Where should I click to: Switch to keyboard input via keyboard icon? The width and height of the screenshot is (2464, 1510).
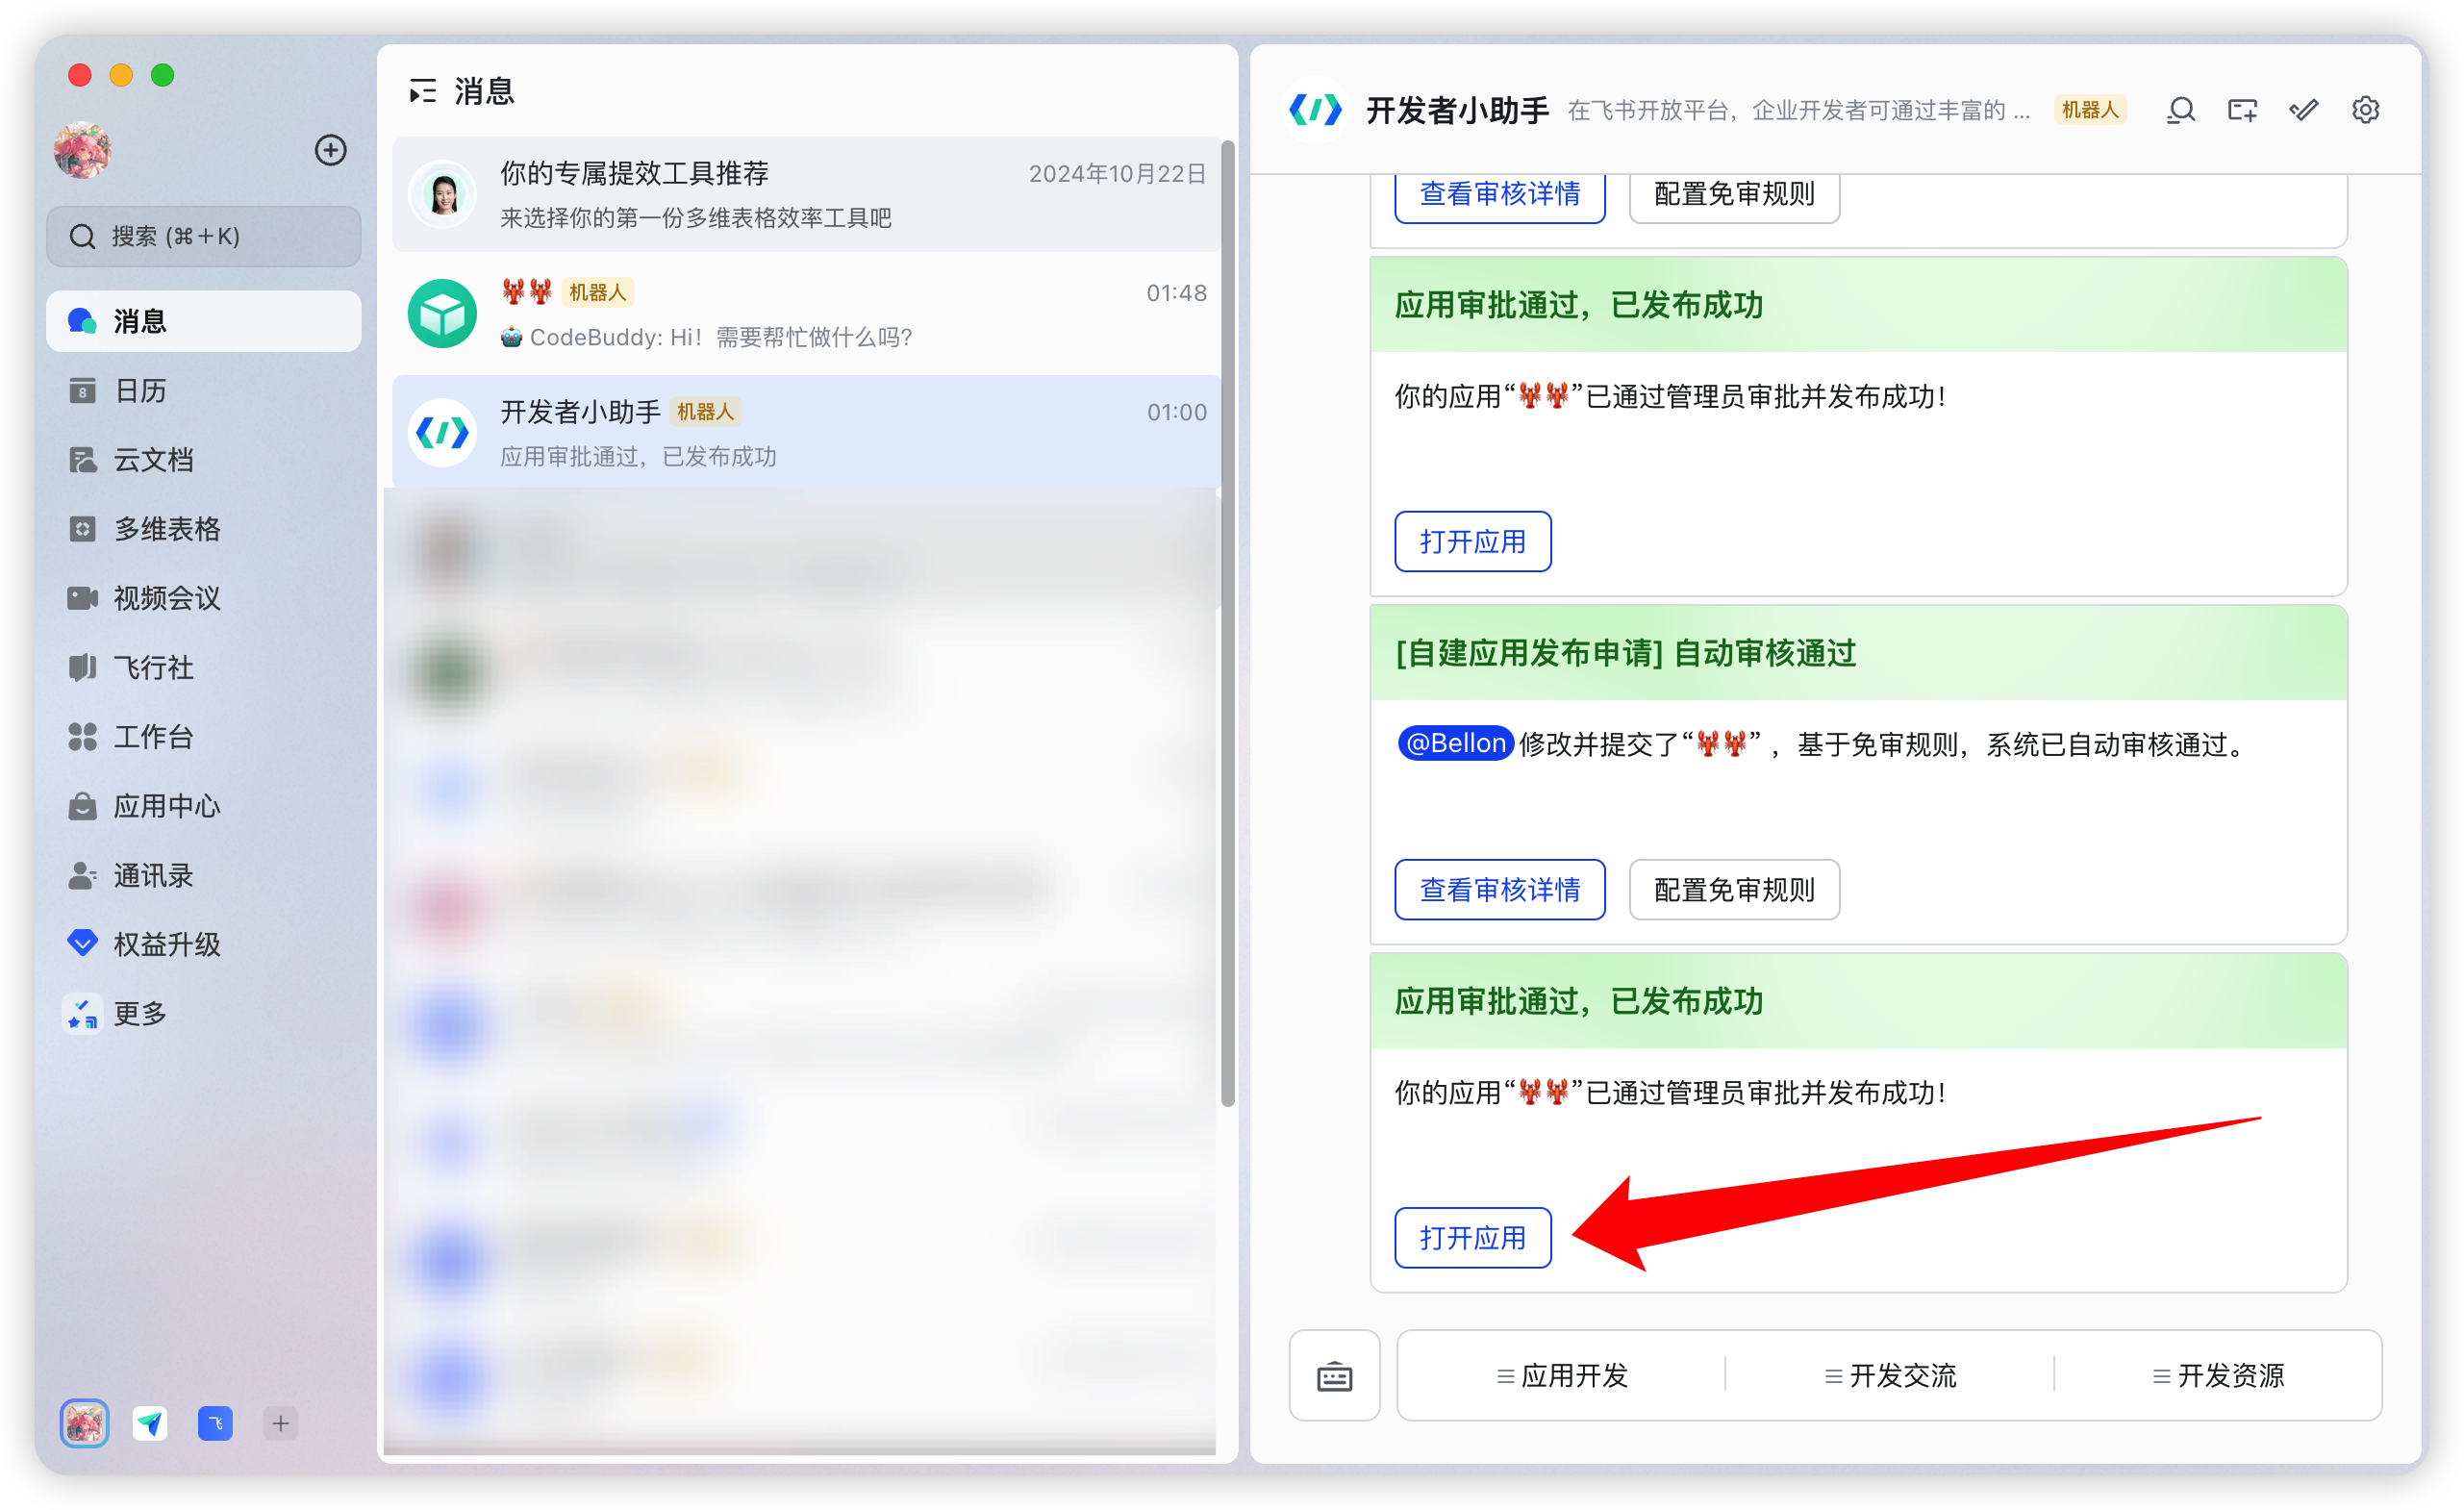(x=1334, y=1376)
